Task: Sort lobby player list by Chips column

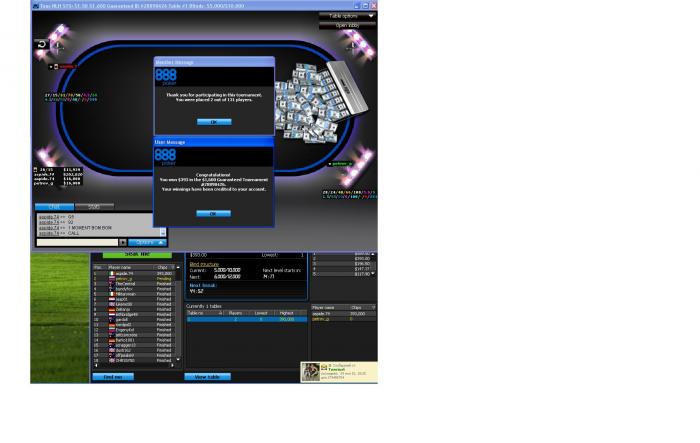Action: tap(165, 267)
